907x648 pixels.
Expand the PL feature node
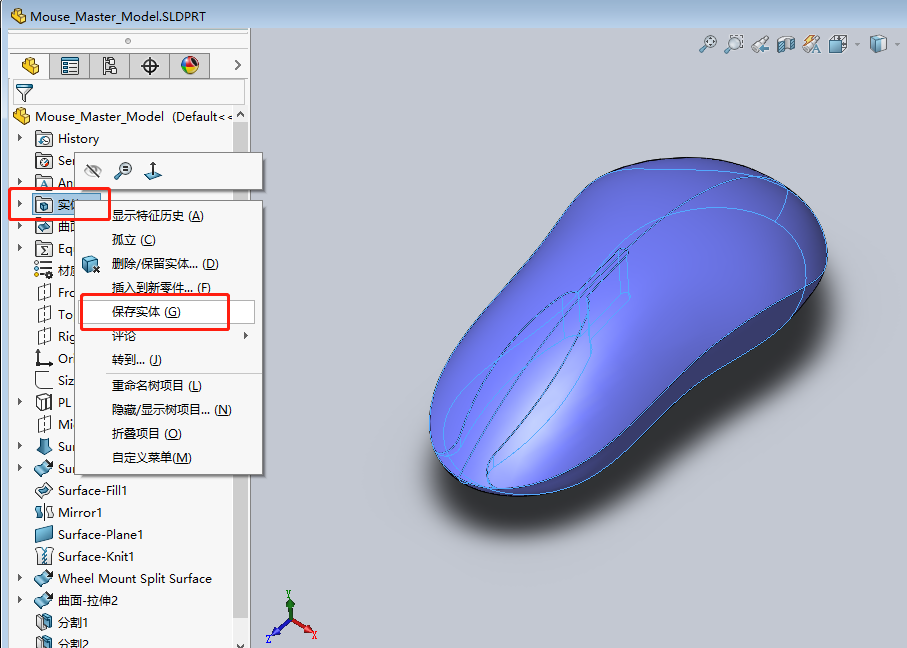20,402
